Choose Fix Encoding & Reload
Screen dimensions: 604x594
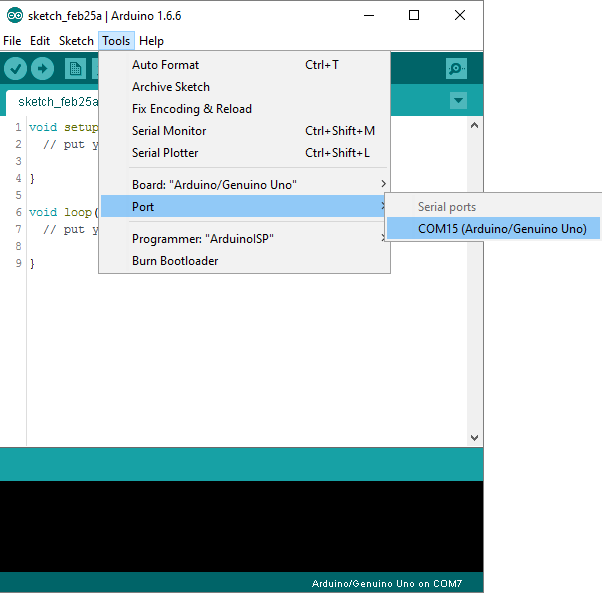click(x=244, y=109)
